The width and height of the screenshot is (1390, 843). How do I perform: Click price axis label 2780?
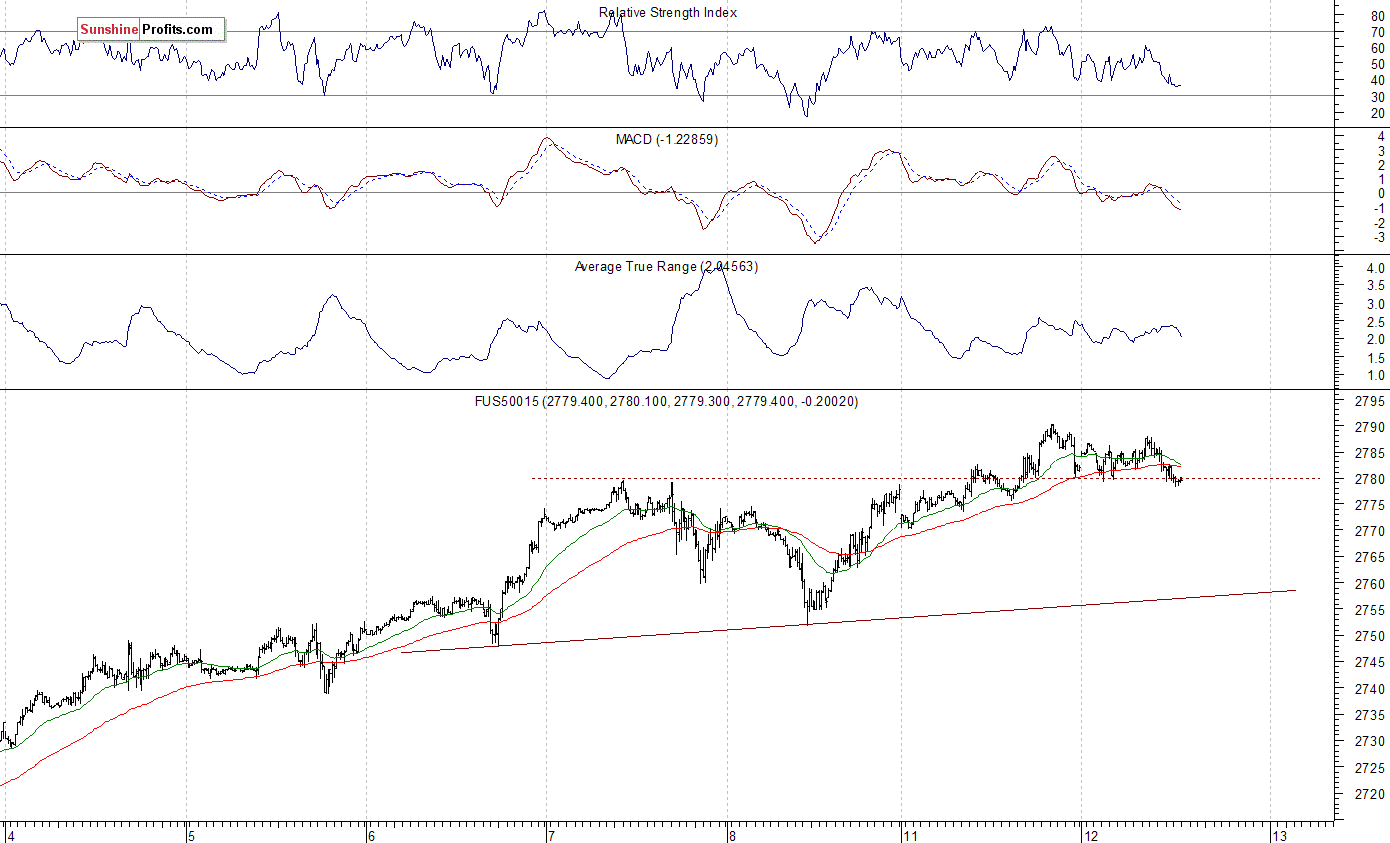[x=1372, y=479]
